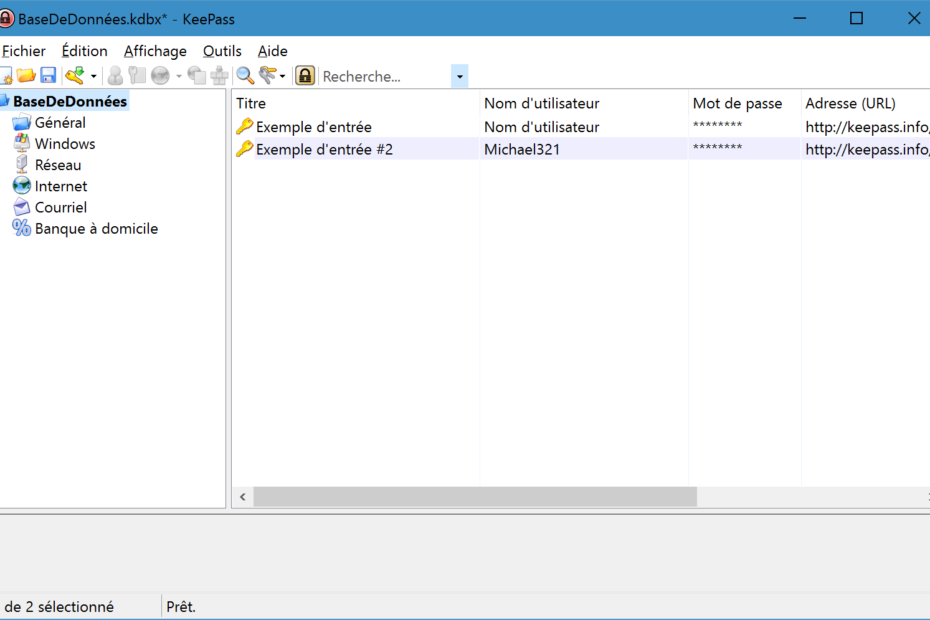
Task: Click the Open database folder icon
Action: [26, 76]
